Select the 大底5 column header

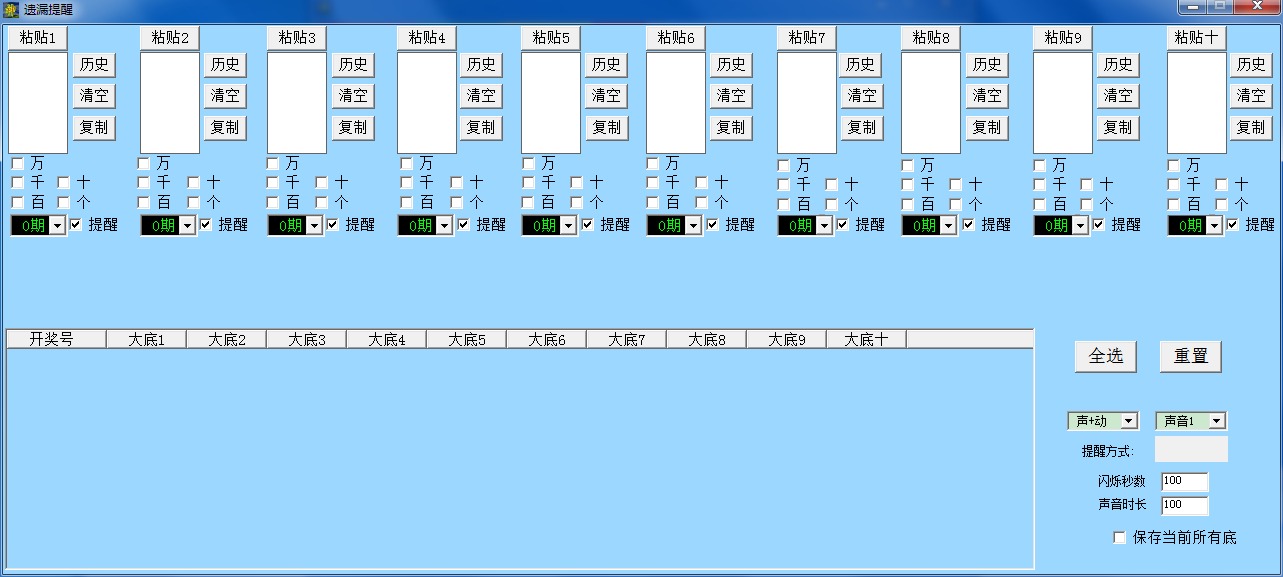coord(466,339)
